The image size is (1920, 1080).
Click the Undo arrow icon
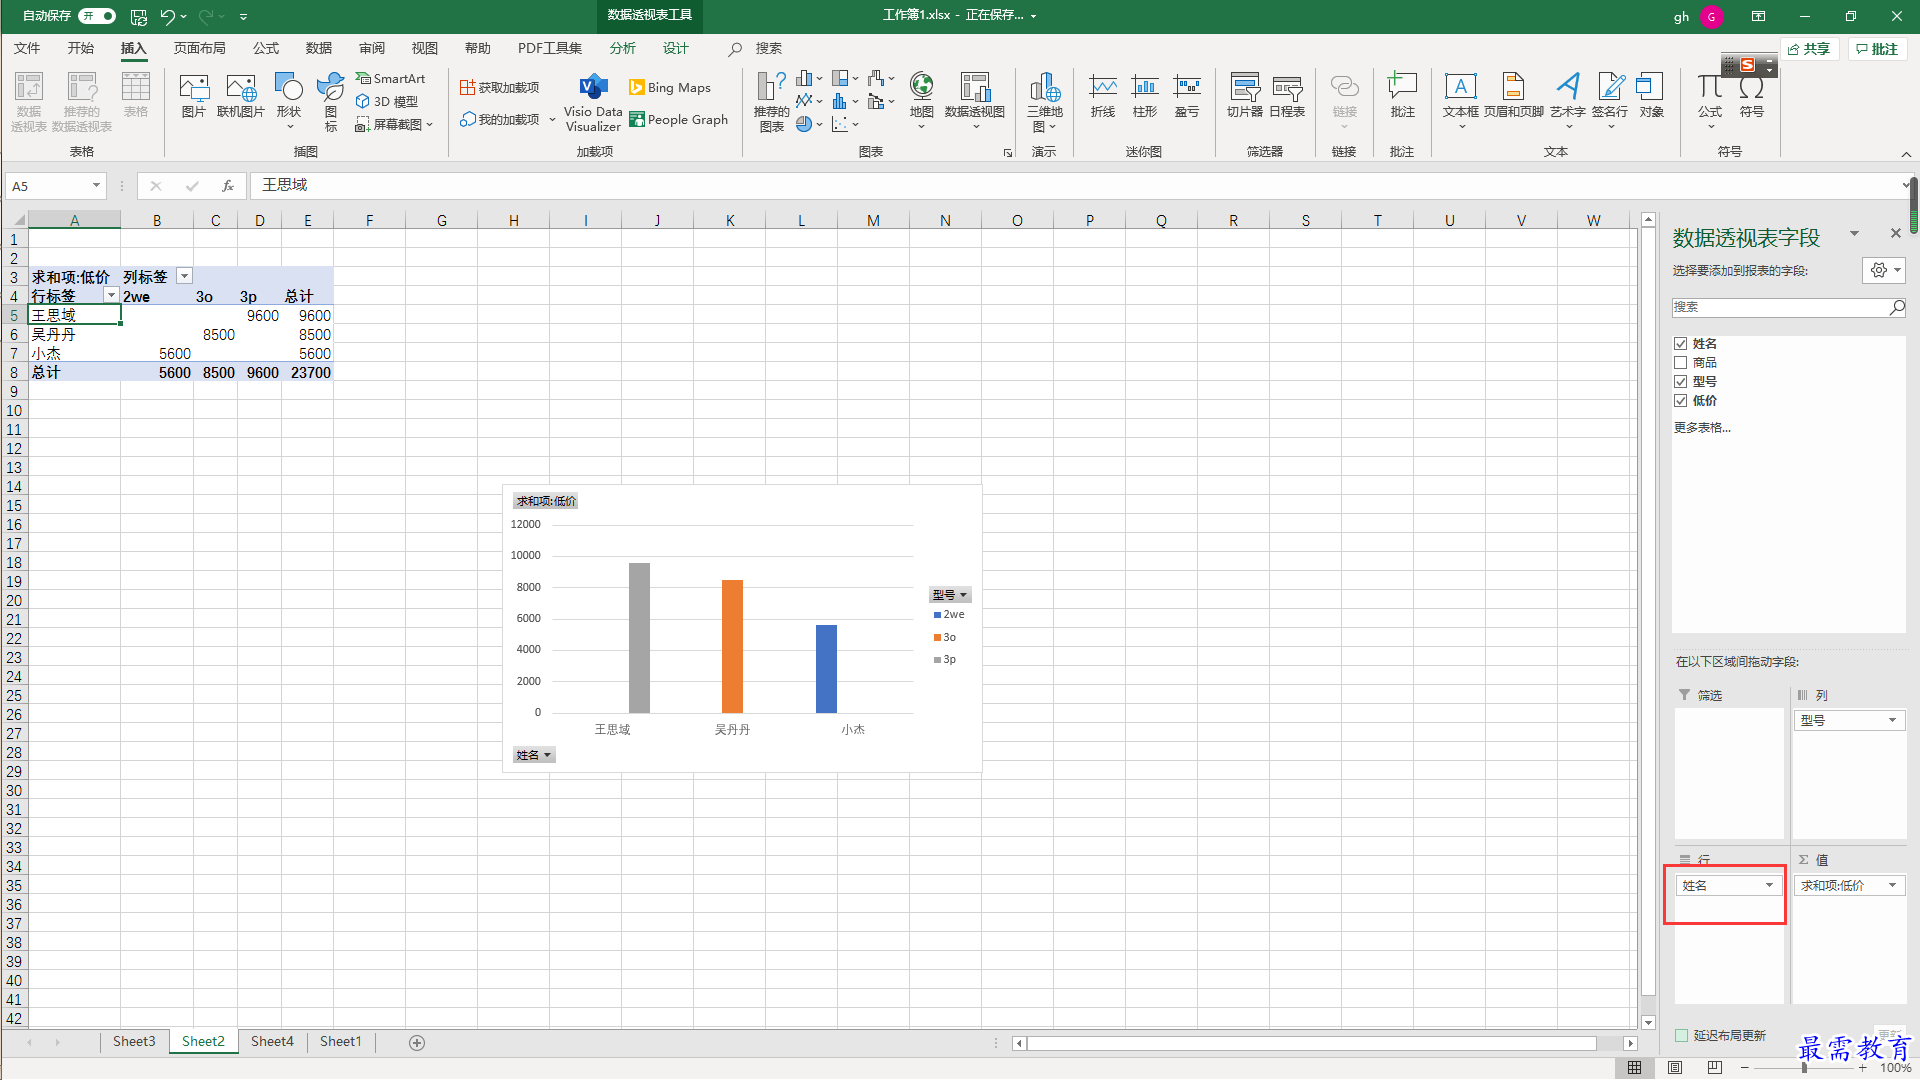(x=167, y=16)
